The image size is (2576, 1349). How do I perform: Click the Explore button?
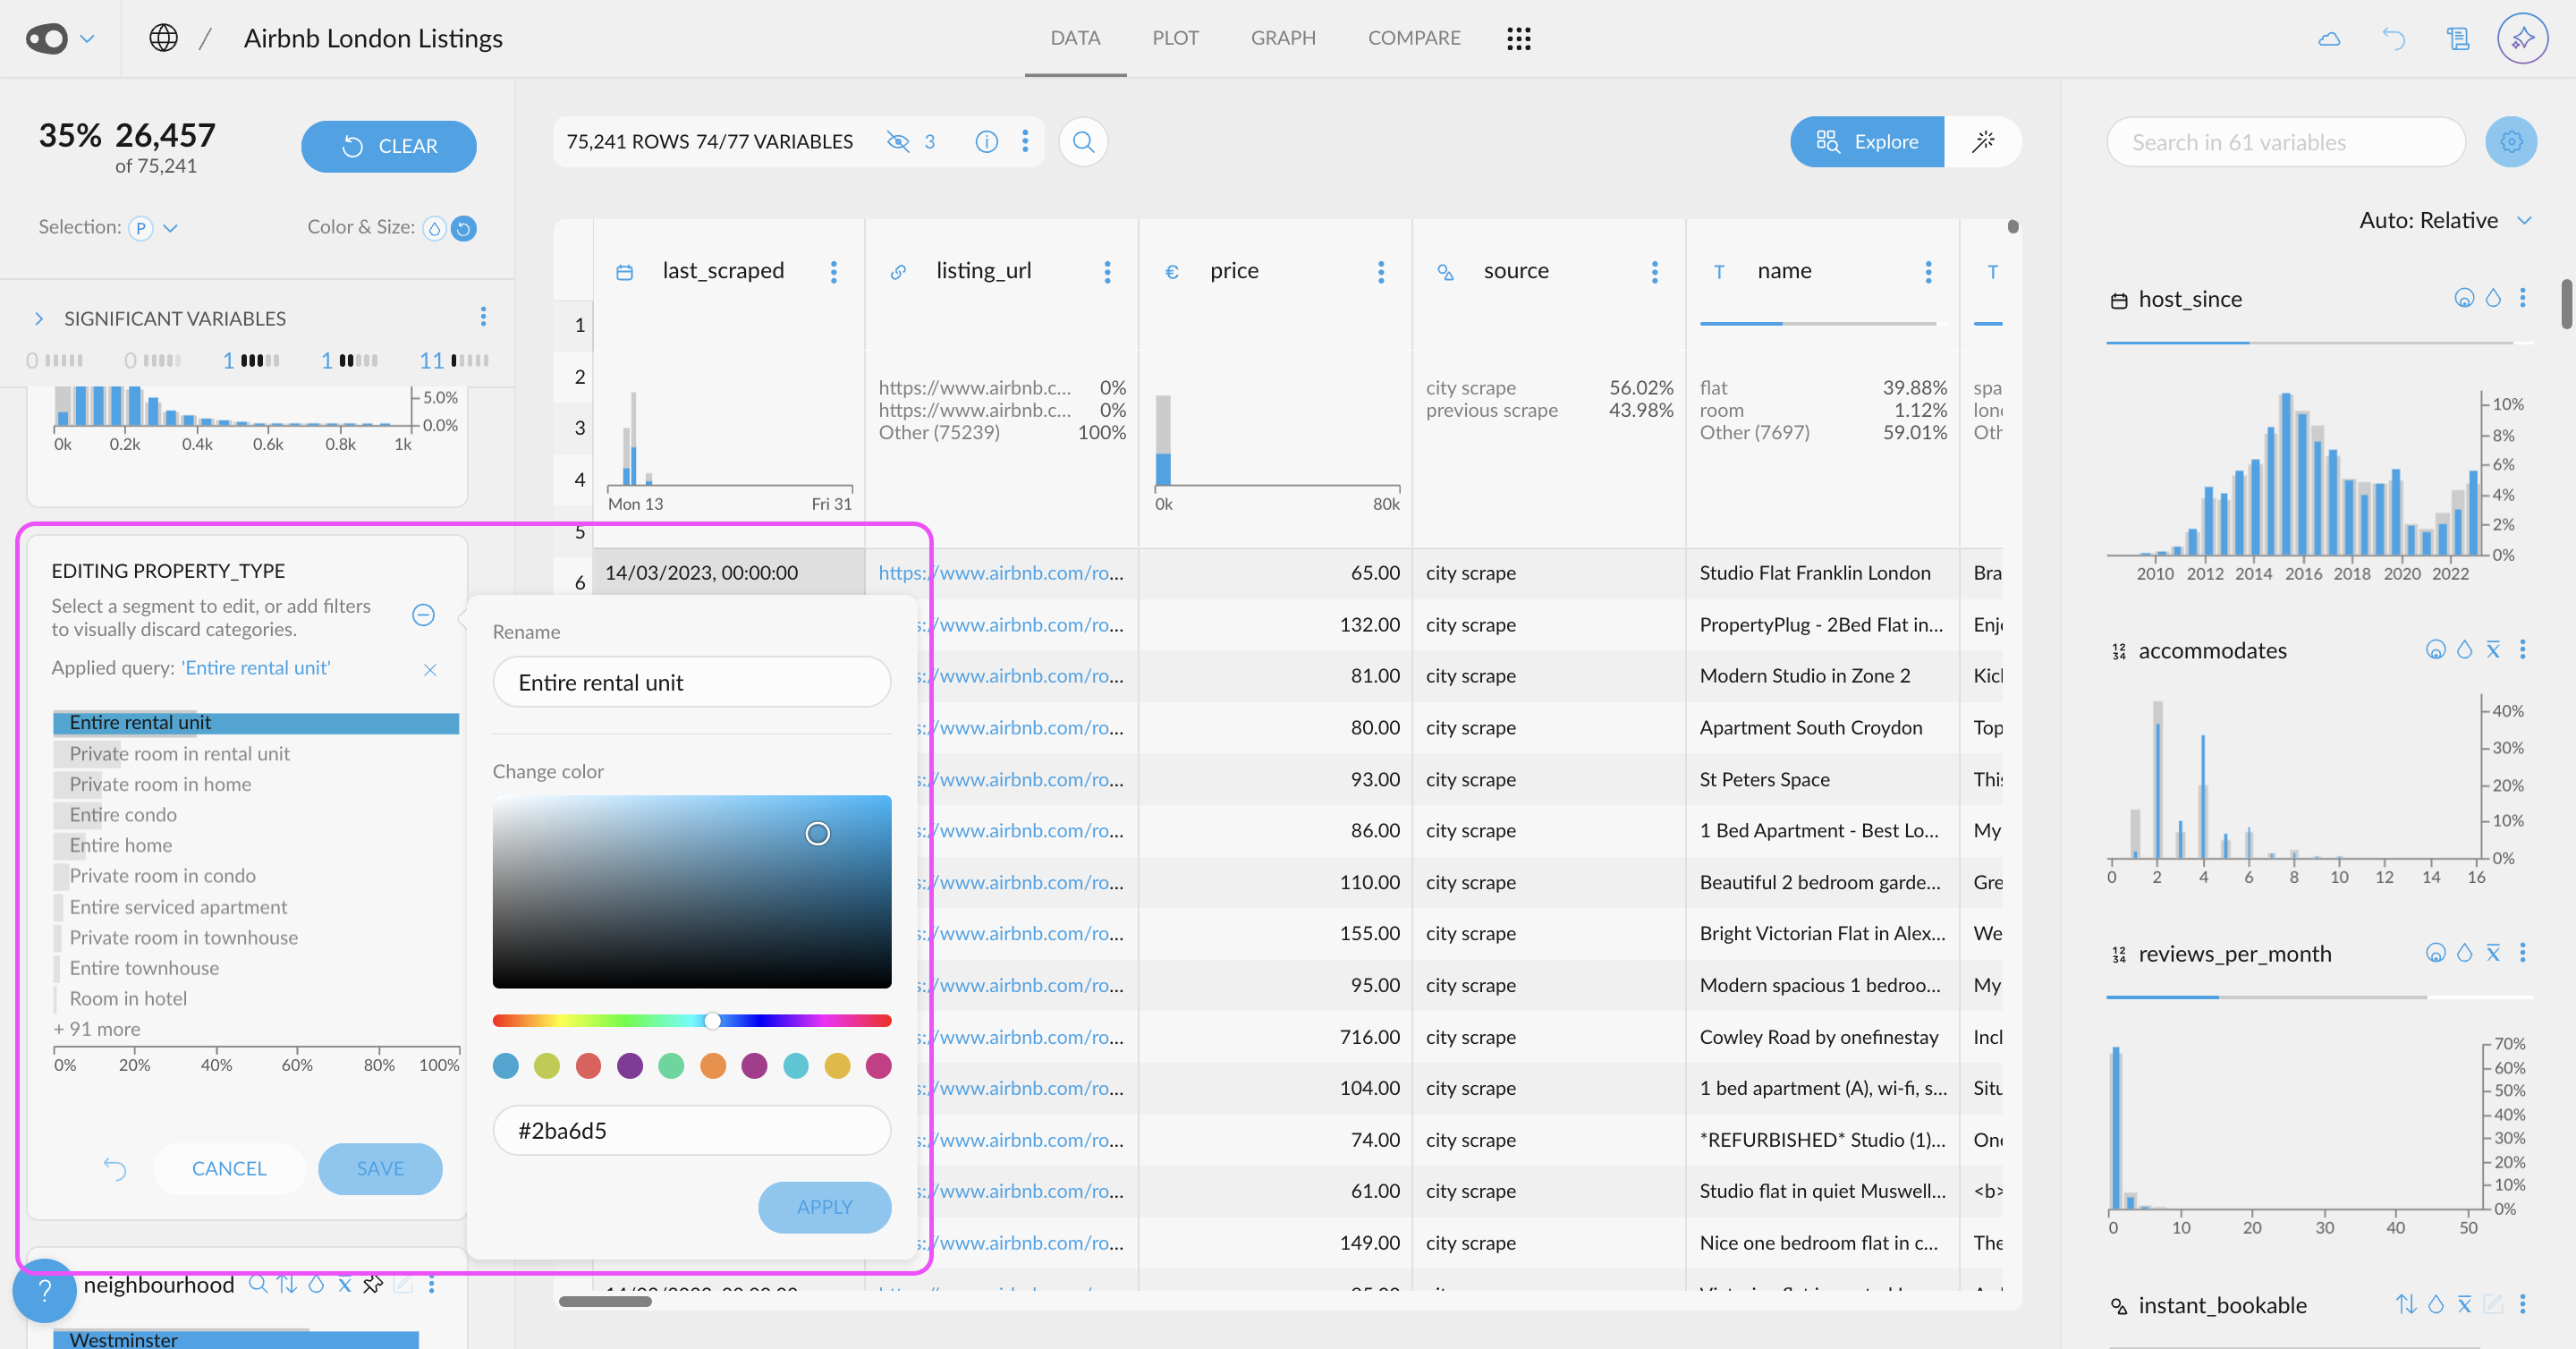pos(1867,142)
